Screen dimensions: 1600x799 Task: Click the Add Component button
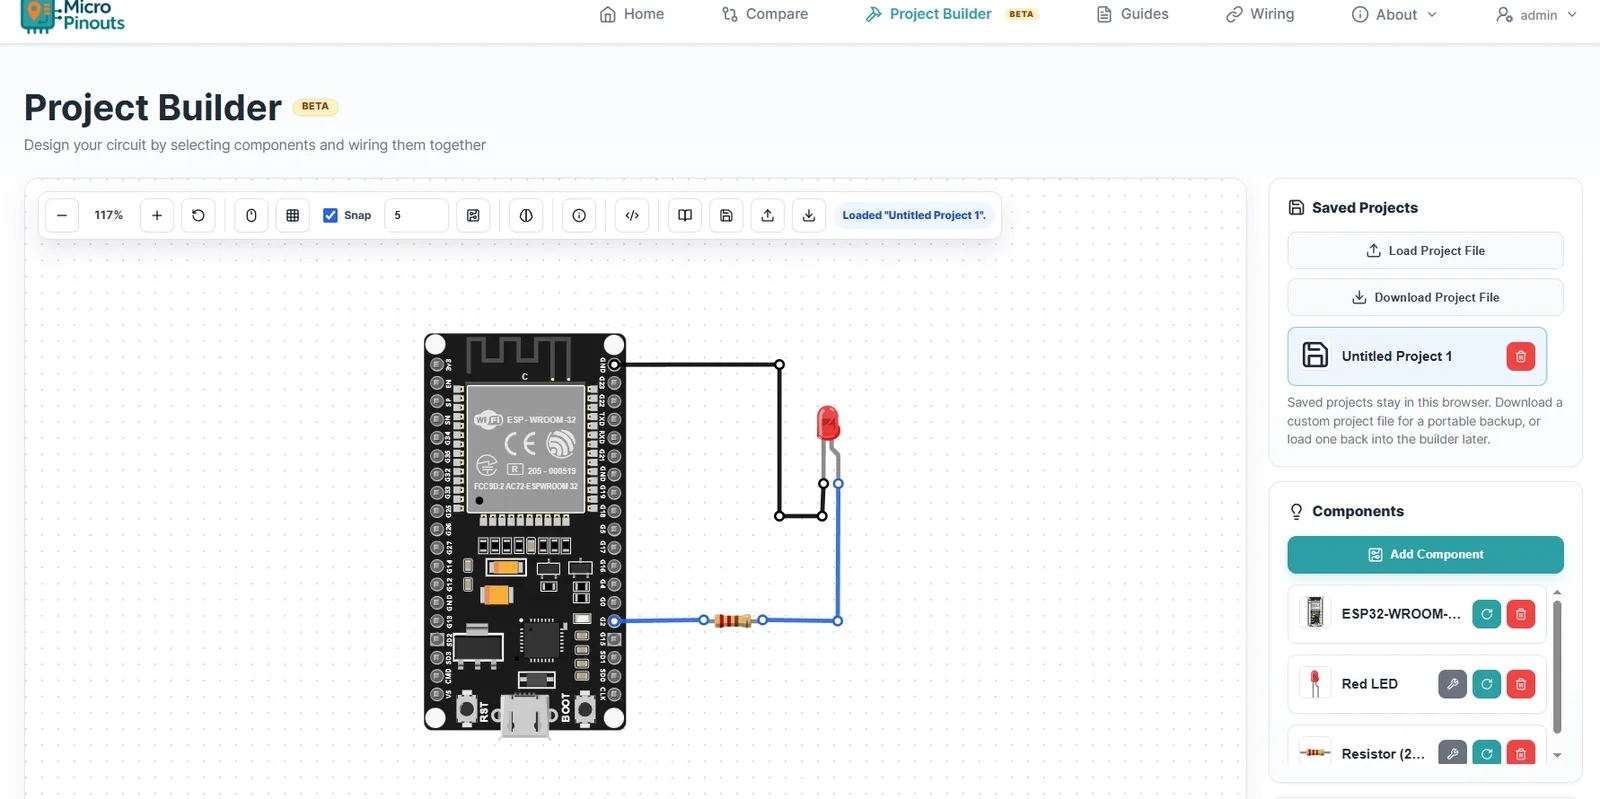pos(1425,555)
